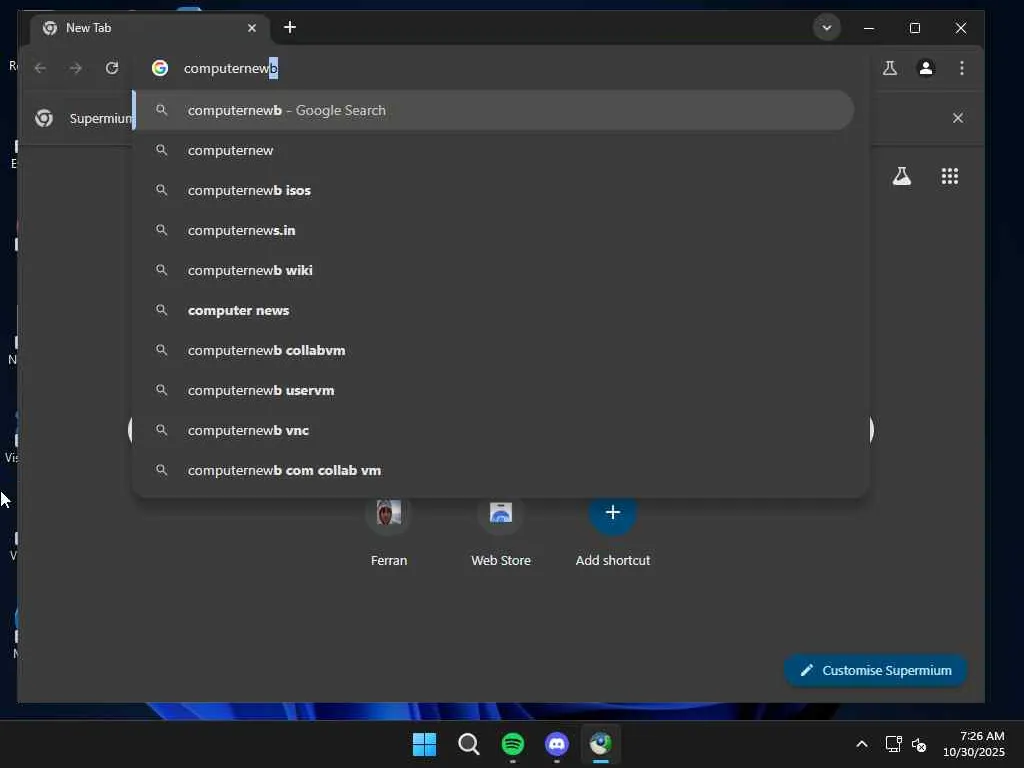
Task: Choose 'computernews.in' suggestion
Action: tap(494, 230)
